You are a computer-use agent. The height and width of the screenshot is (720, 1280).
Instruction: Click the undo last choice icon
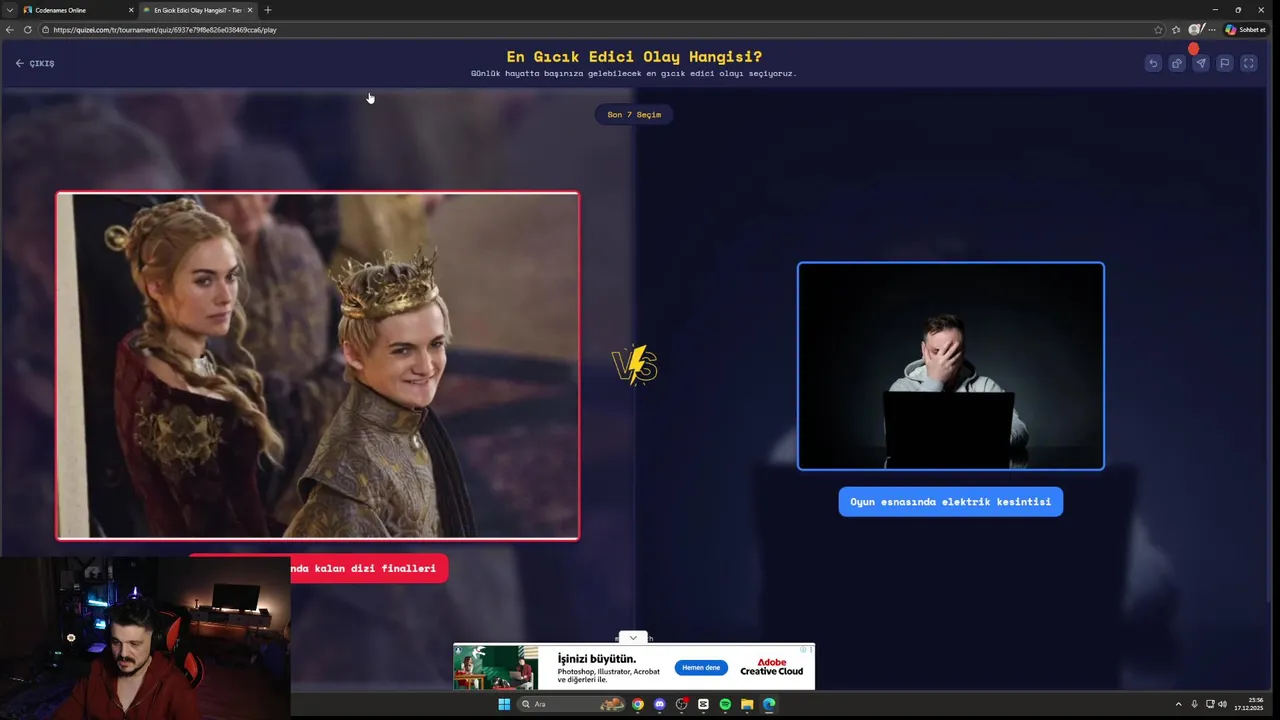(x=1153, y=63)
